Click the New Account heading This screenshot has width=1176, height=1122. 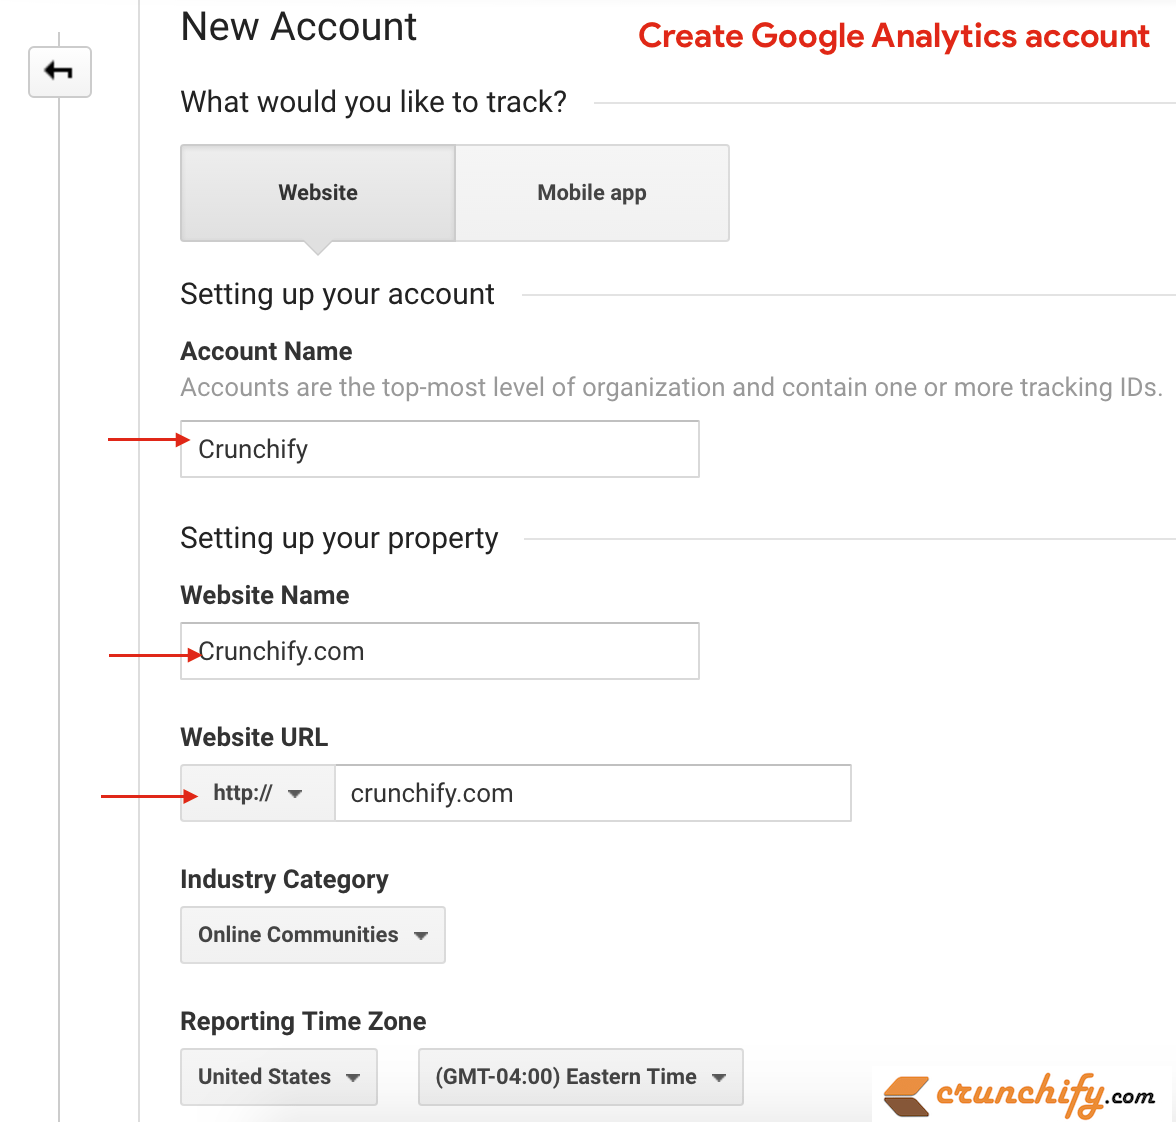[x=298, y=27]
